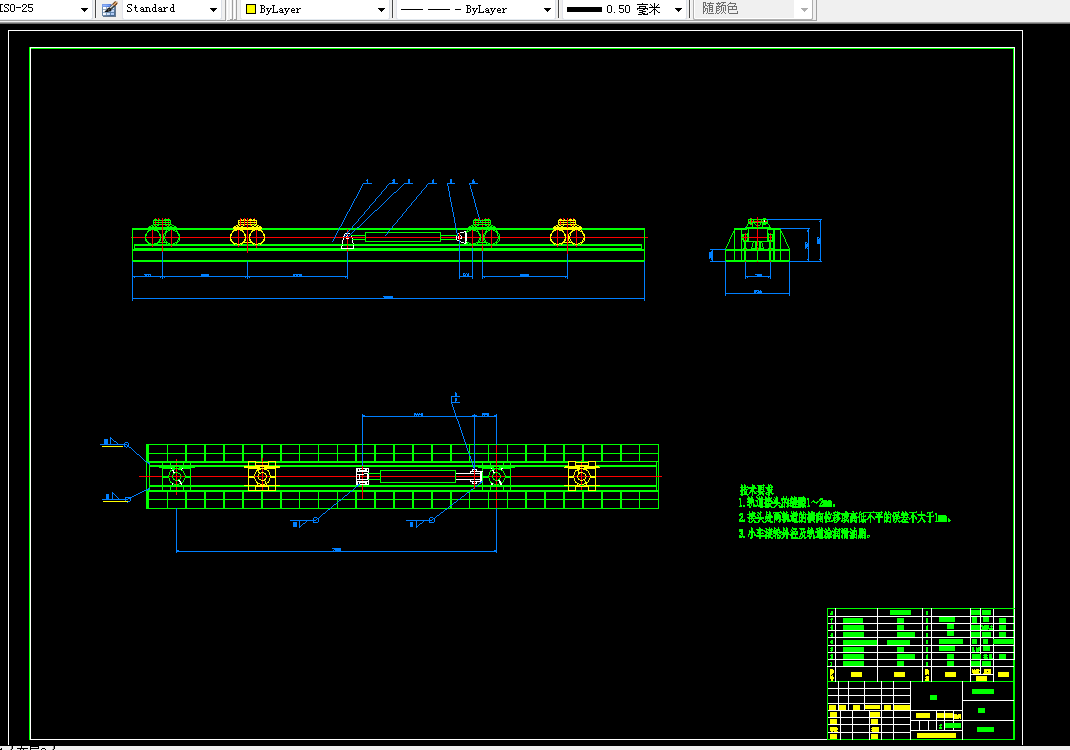This screenshot has width=1070, height=750.
Task: Click the lower-left surface roughness symbol
Action: (x=115, y=498)
